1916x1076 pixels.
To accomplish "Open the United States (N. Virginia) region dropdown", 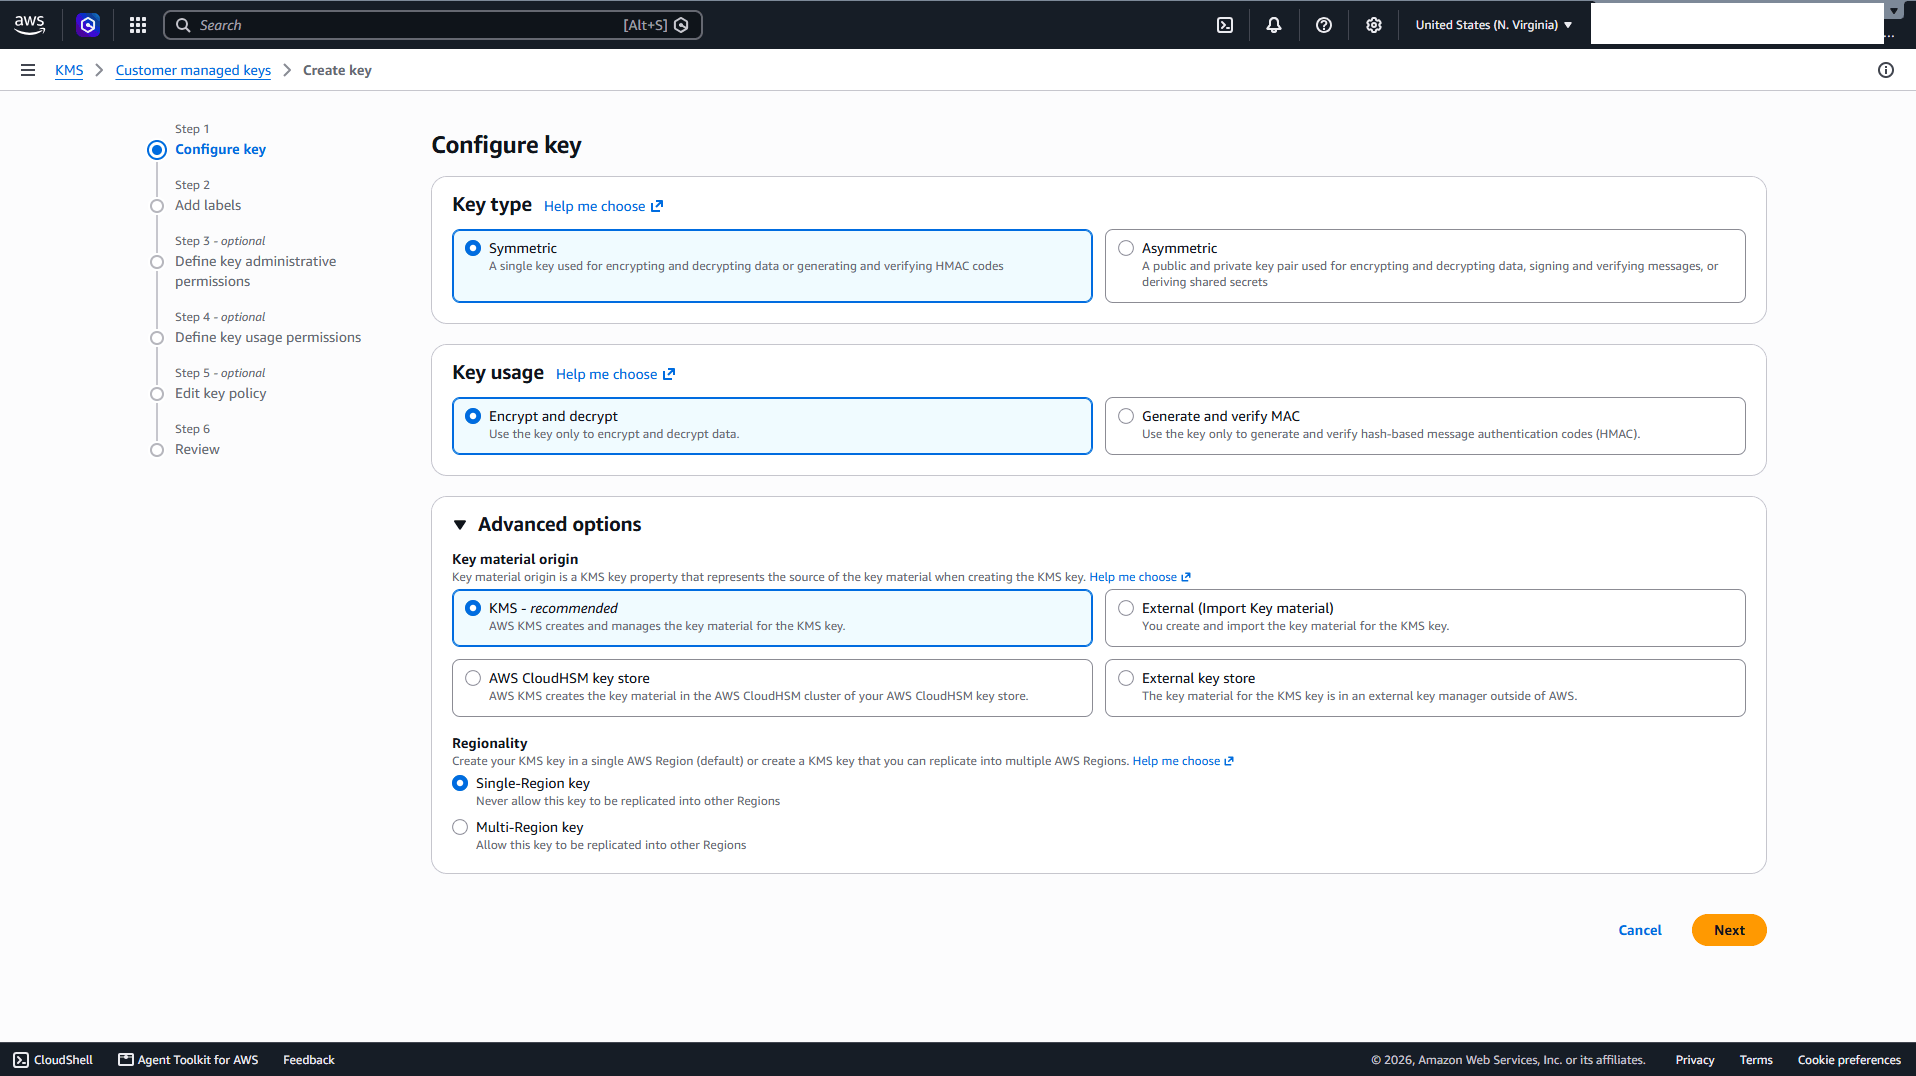I will (1494, 25).
